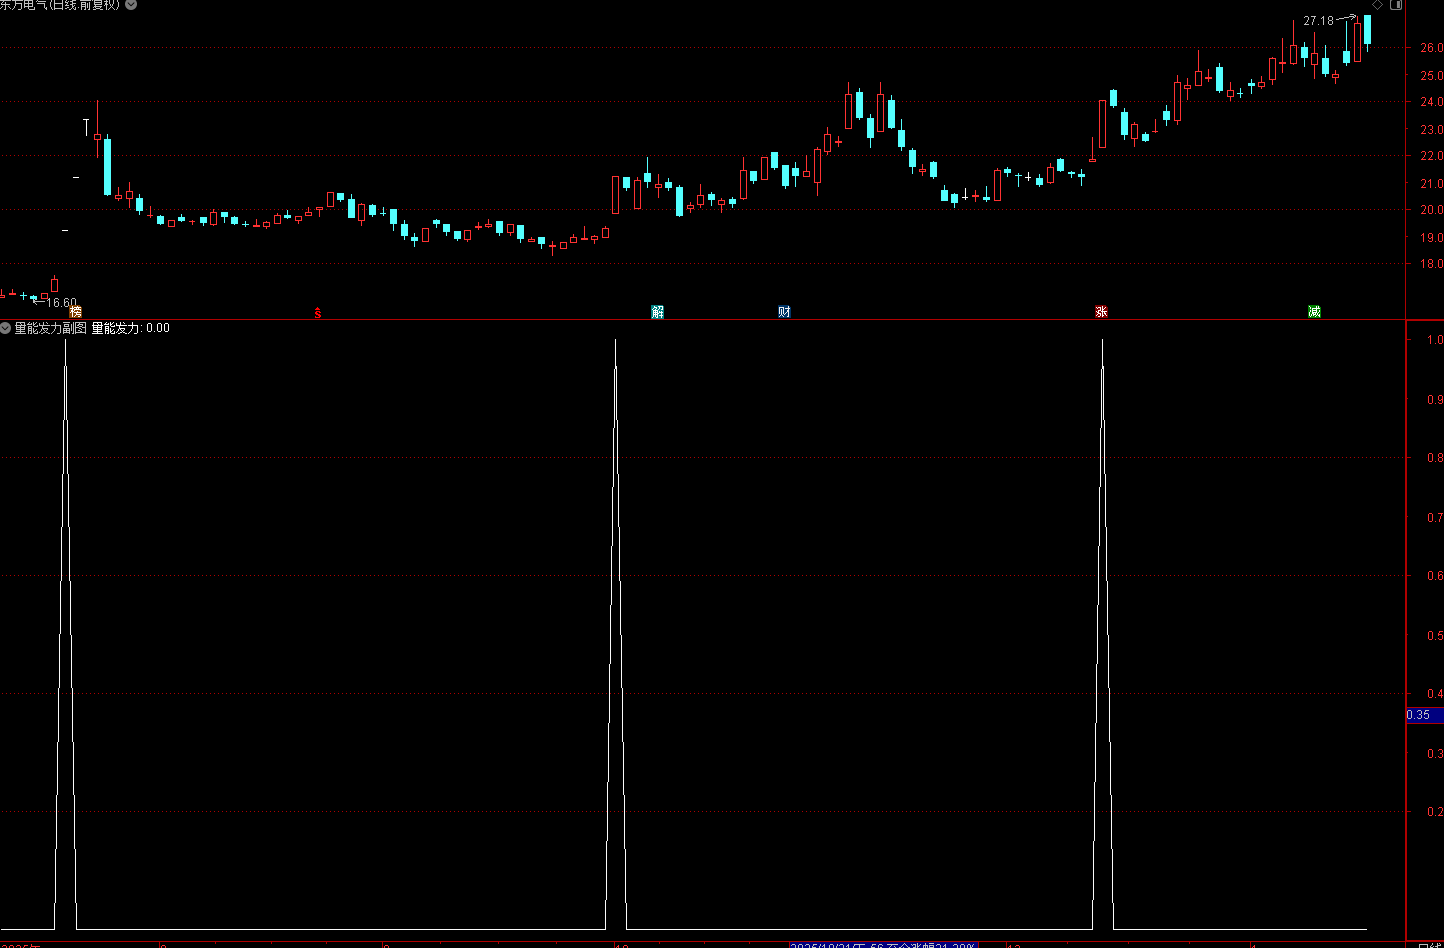Open the 解 info marker
Image resolution: width=1444 pixels, height=948 pixels.
658,312
